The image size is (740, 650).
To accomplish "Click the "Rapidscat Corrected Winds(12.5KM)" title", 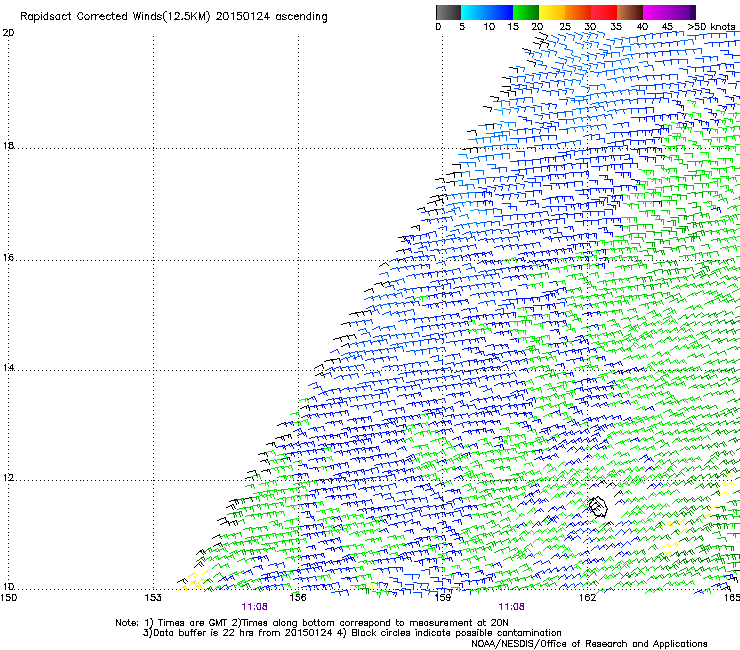I will click(115, 17).
